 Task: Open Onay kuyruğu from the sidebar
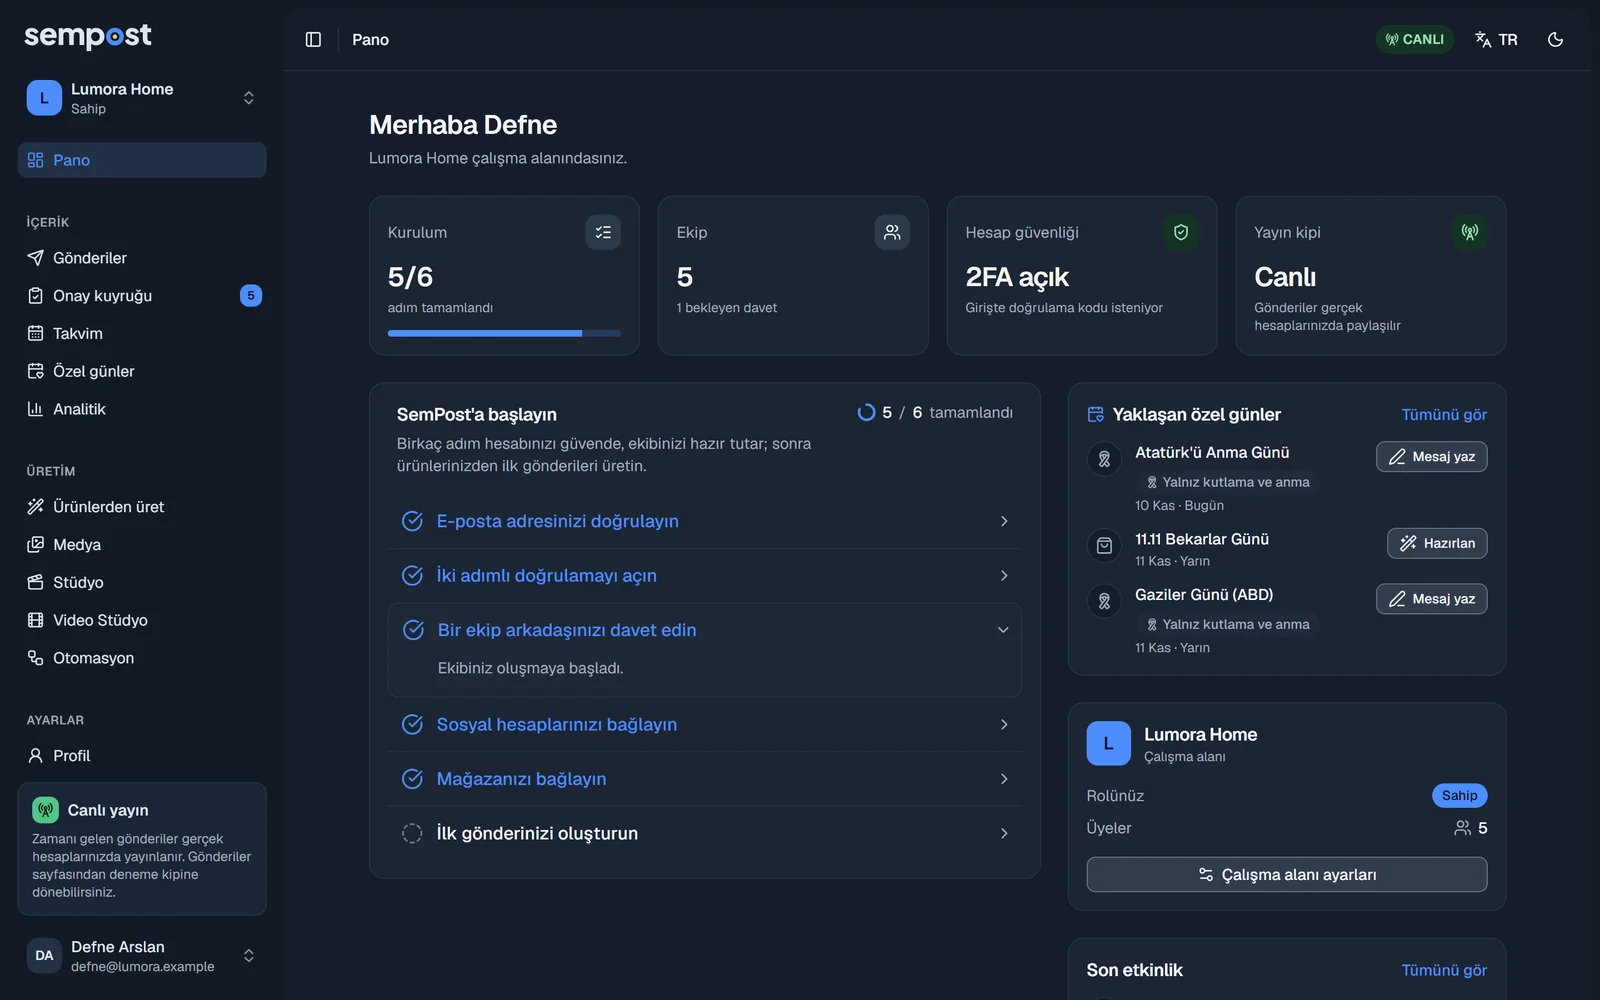142,296
